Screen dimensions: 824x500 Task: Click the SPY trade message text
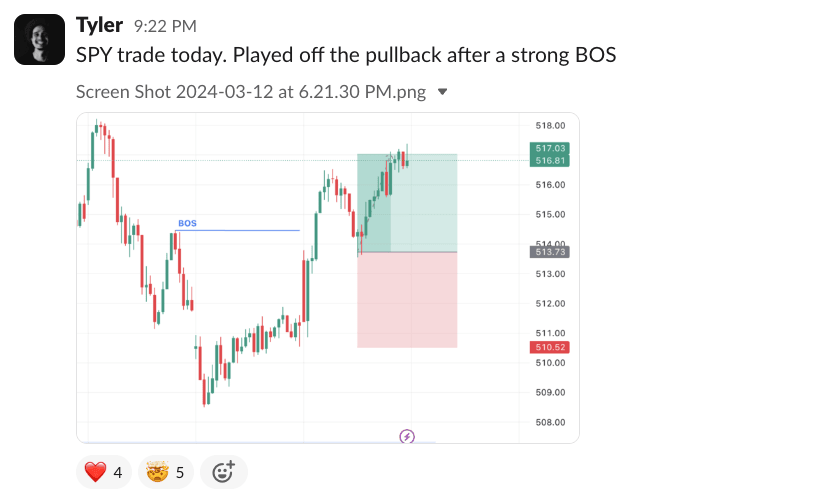[x=346, y=54]
